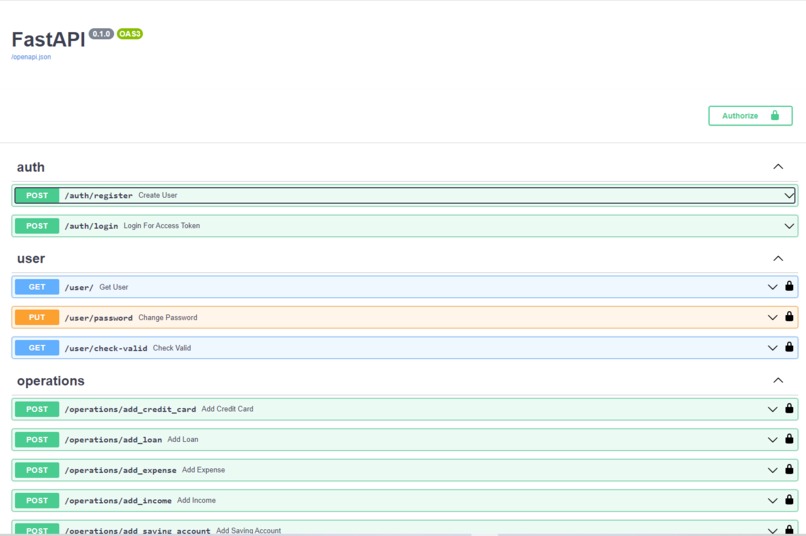Viewport: 806px width, 536px height.
Task: Expand add_loan endpoint chevron
Action: (x=773, y=440)
